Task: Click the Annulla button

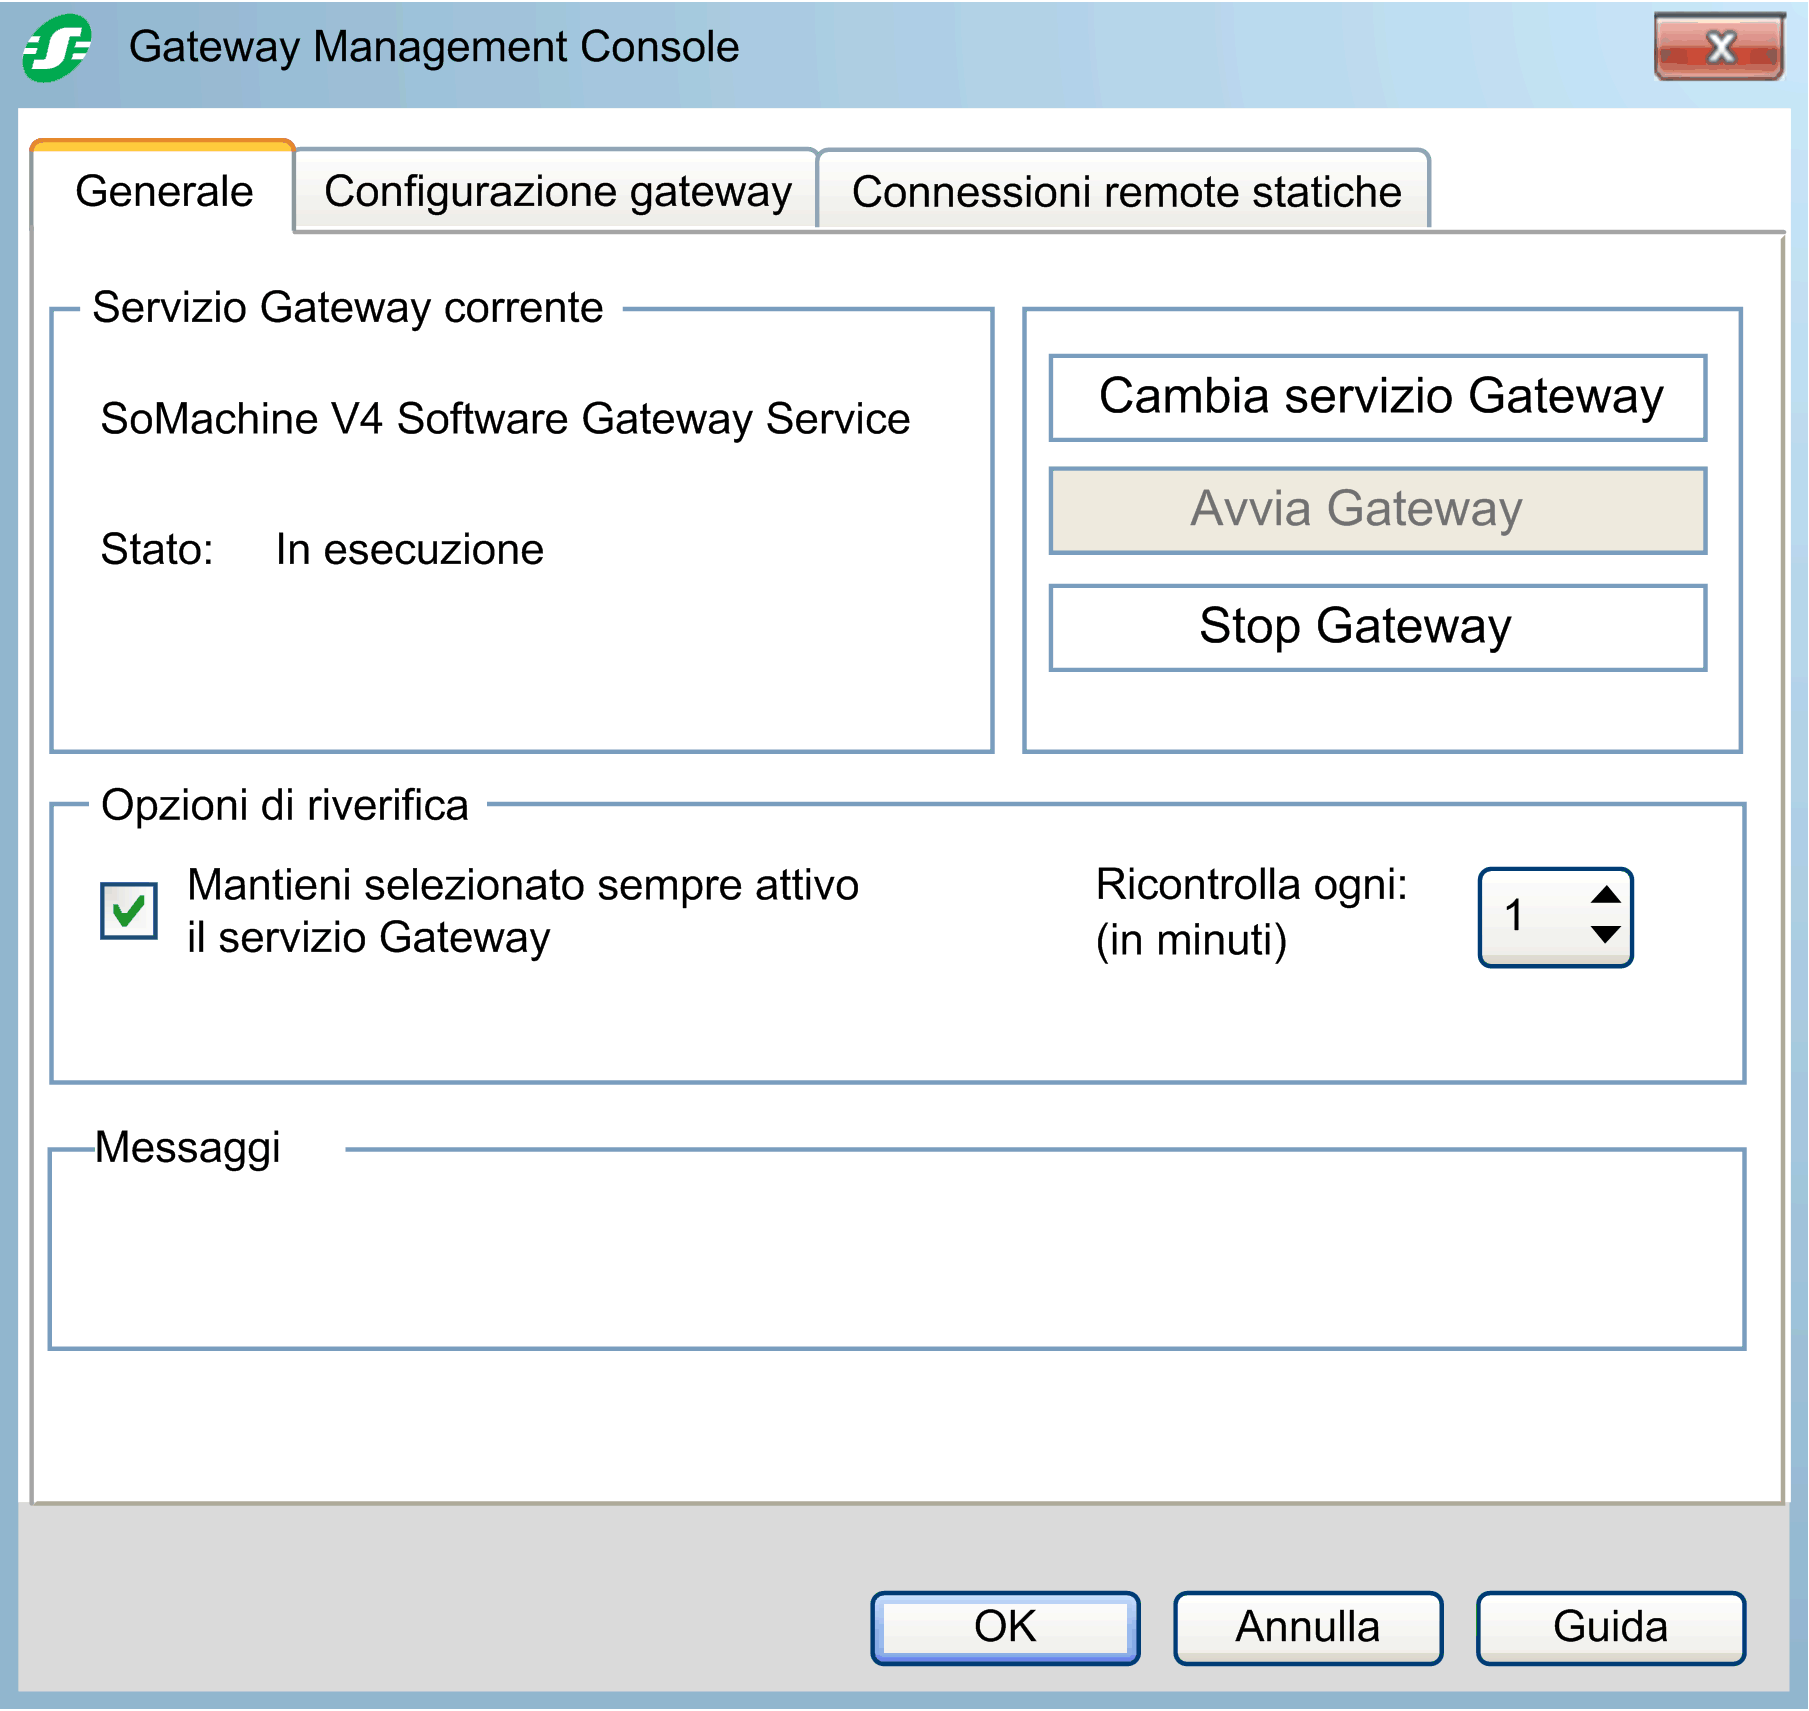Action: click(1308, 1627)
